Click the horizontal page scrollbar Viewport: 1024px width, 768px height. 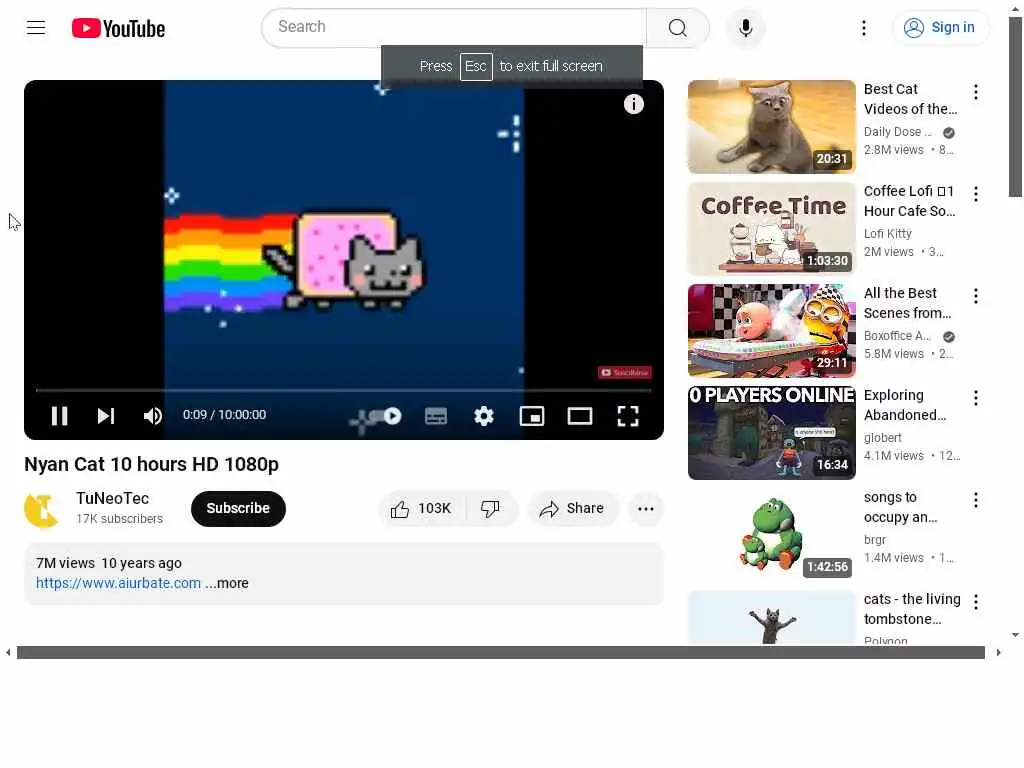click(500, 652)
